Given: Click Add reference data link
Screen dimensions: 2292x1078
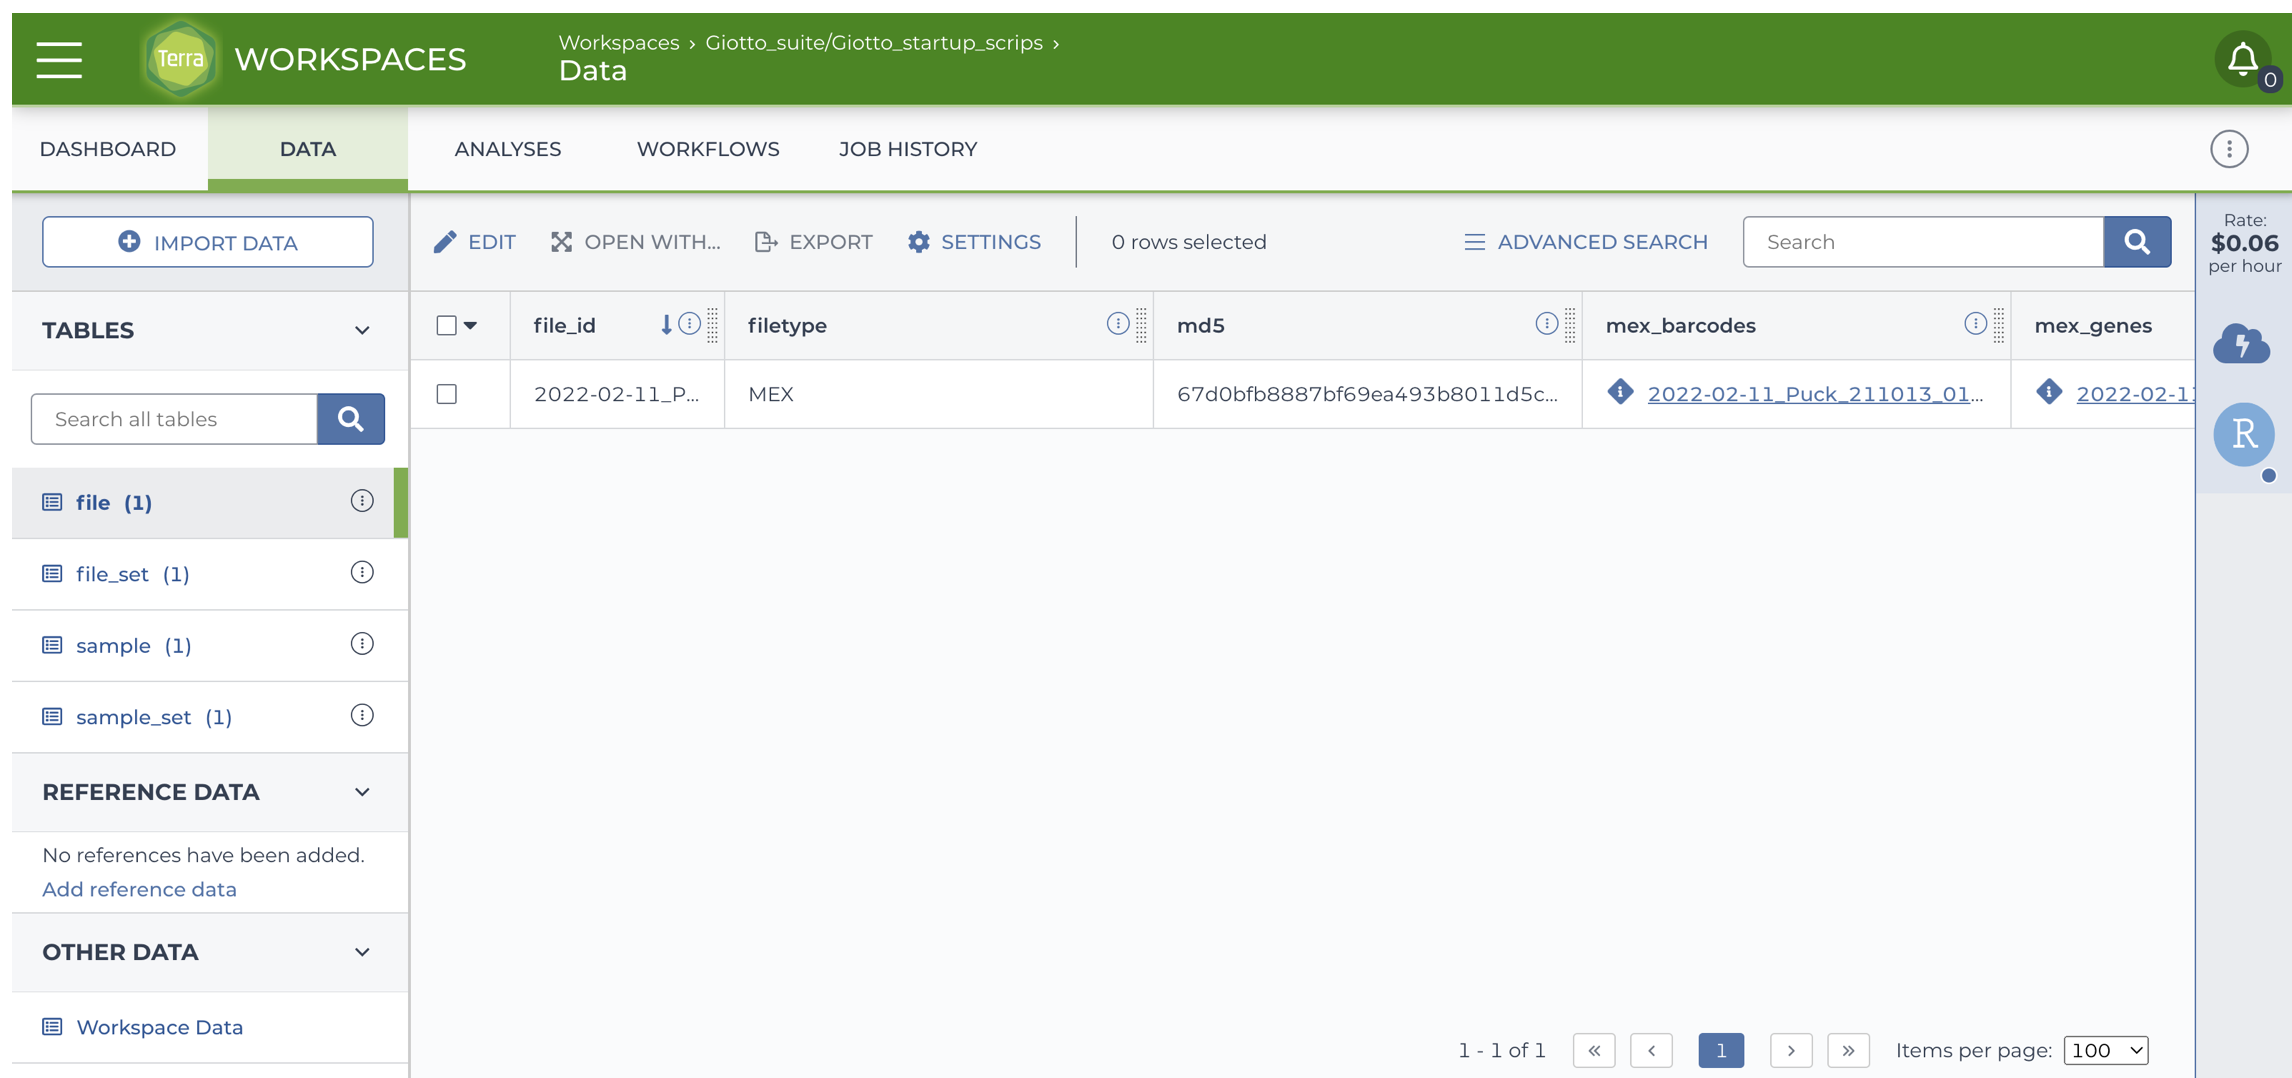Looking at the screenshot, I should coord(139,889).
